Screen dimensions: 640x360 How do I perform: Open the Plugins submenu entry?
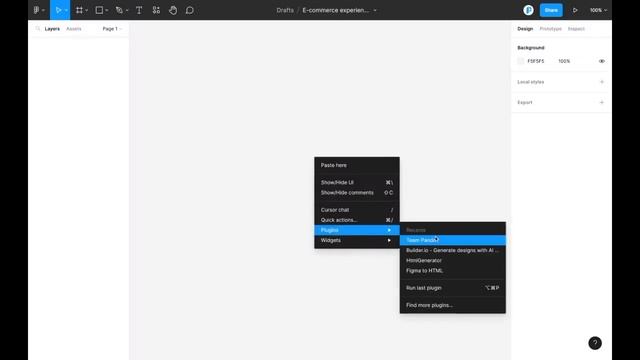pos(357,230)
